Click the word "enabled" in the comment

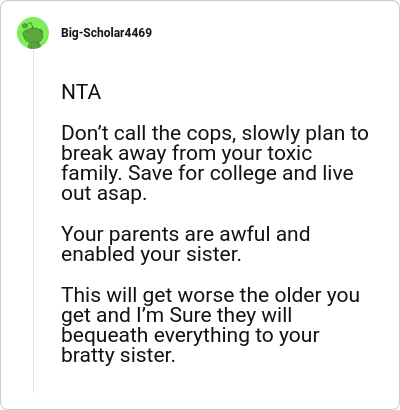tap(98, 254)
